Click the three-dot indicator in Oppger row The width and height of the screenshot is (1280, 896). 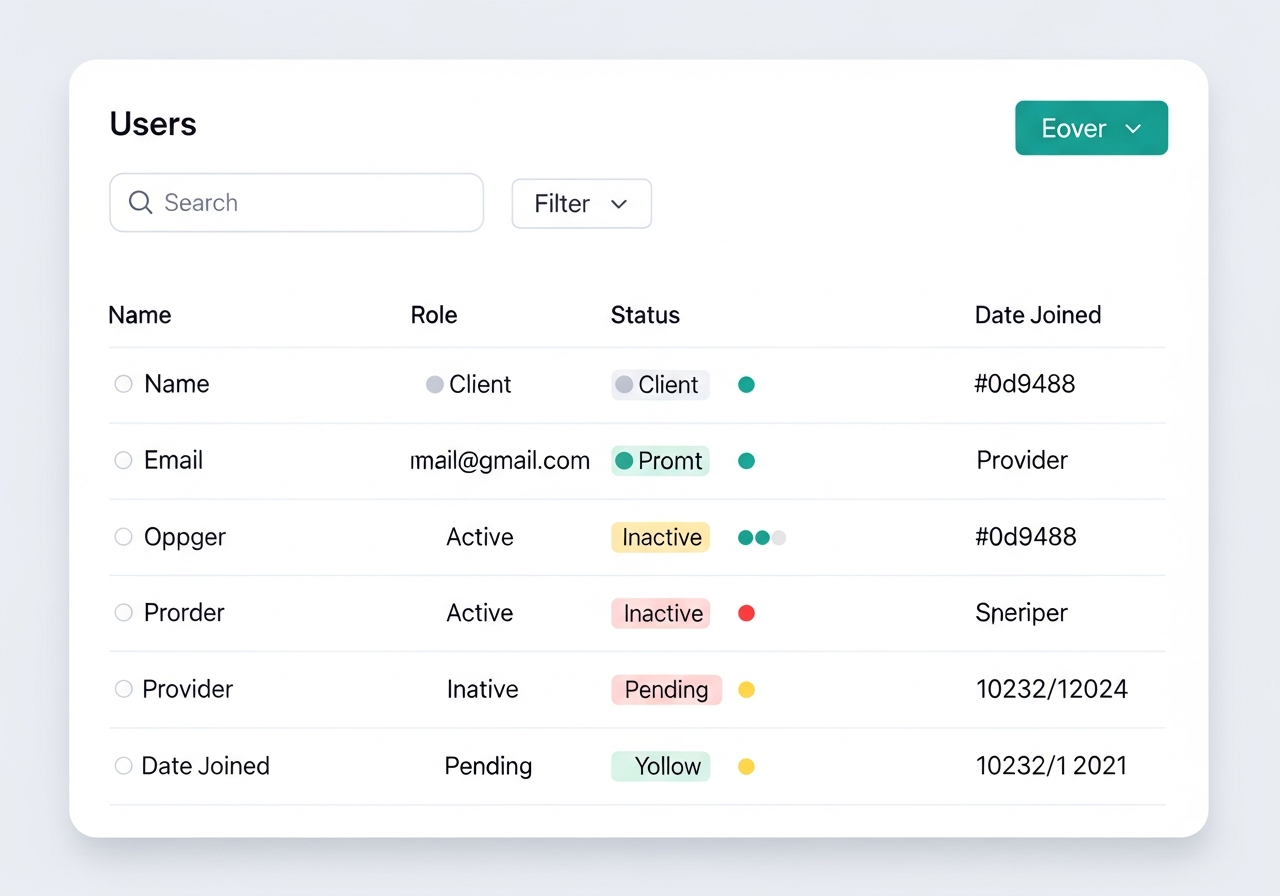coord(762,537)
